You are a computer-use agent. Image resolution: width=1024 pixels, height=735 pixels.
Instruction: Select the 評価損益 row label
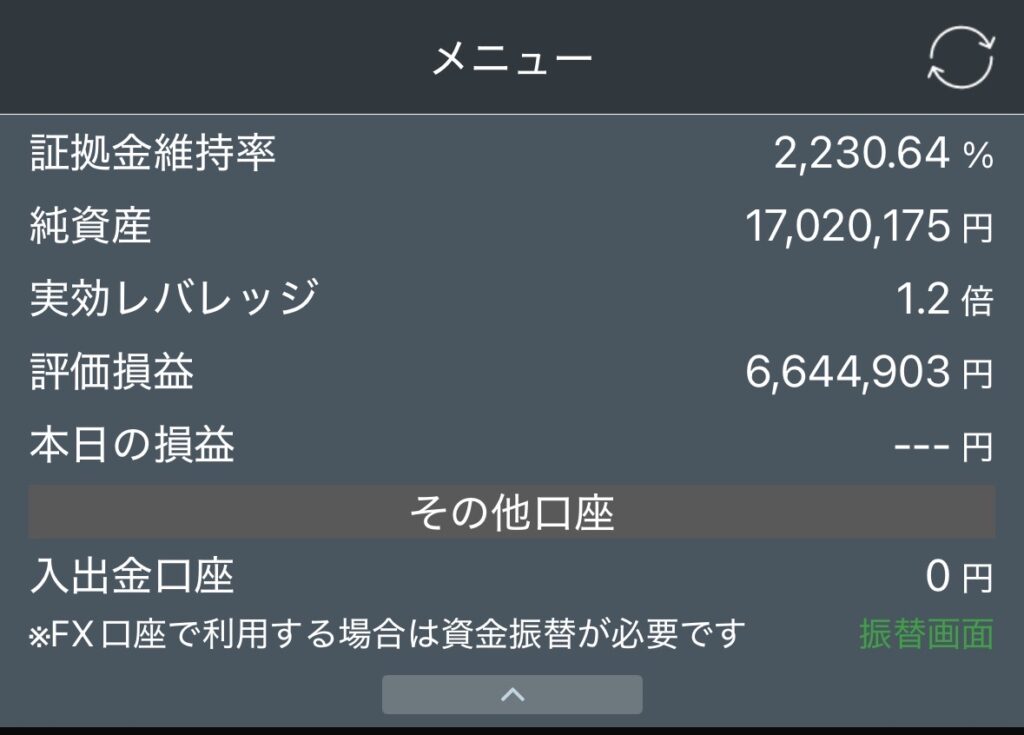111,372
